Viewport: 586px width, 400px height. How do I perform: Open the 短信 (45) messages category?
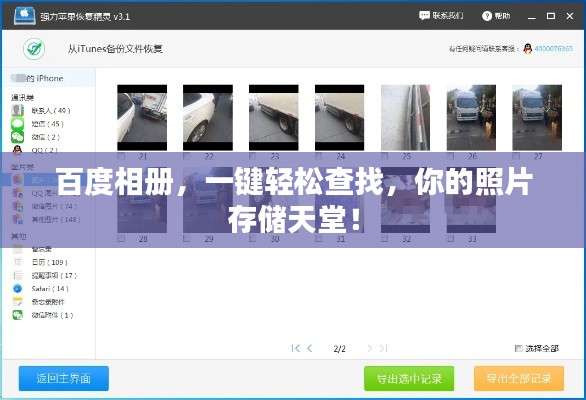click(37, 124)
